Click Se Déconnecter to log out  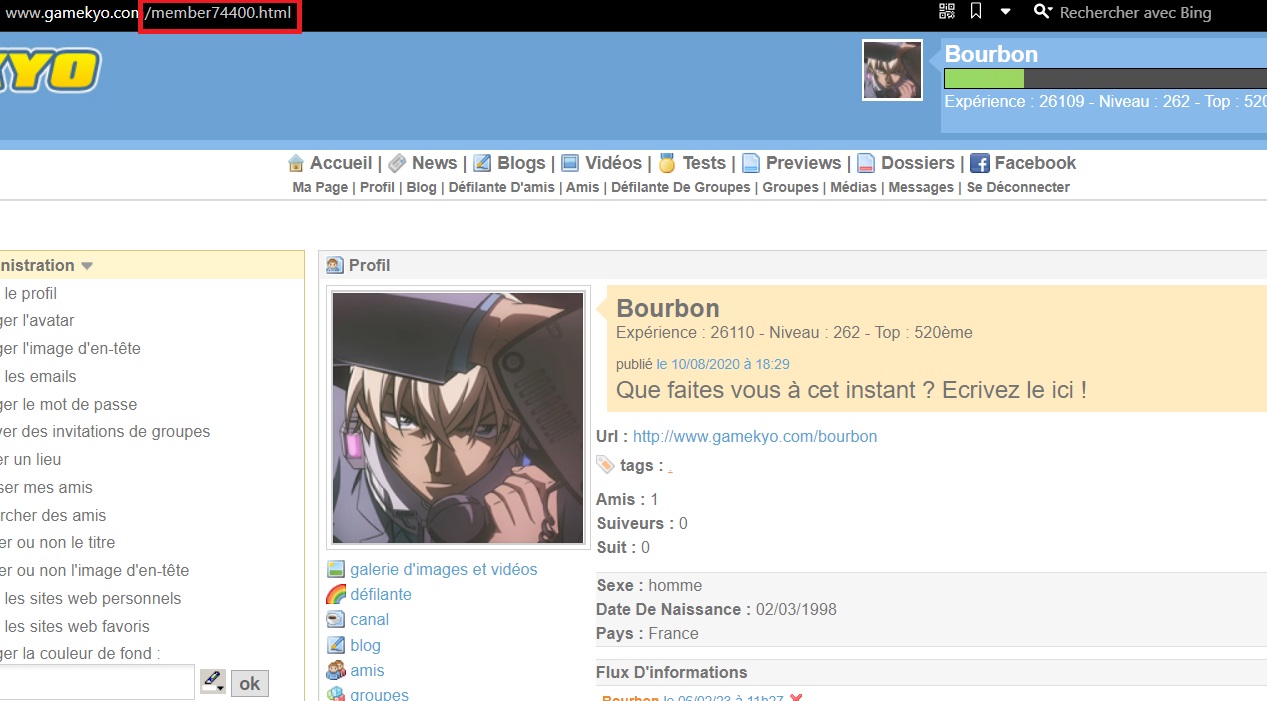(1018, 187)
